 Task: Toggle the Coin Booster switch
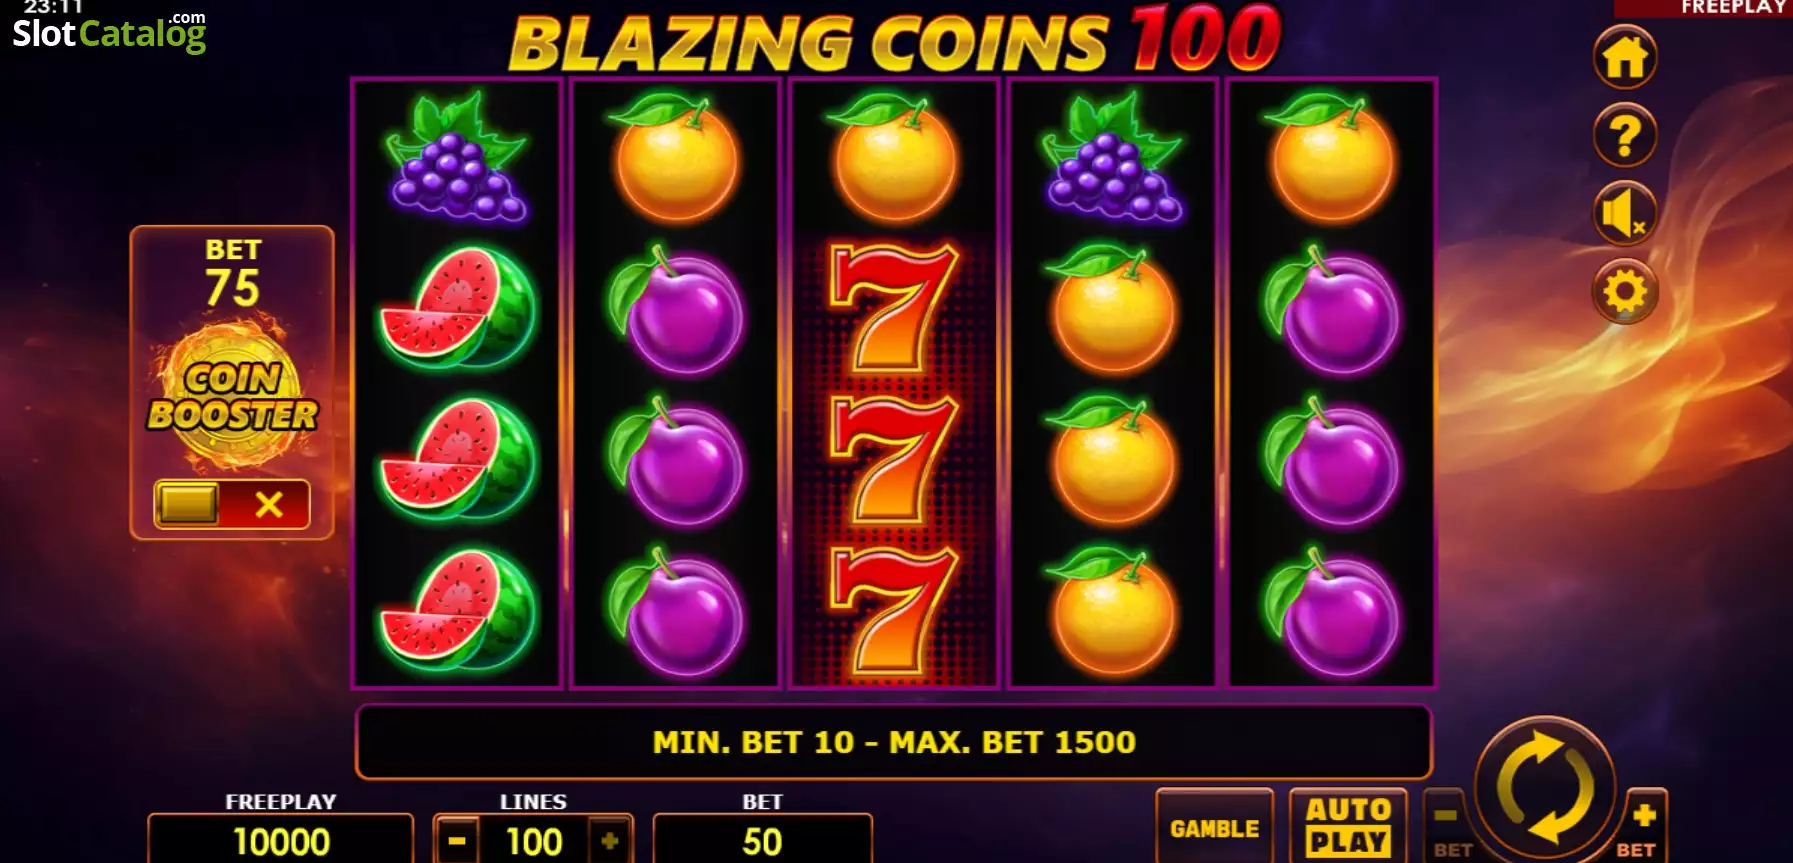click(232, 504)
